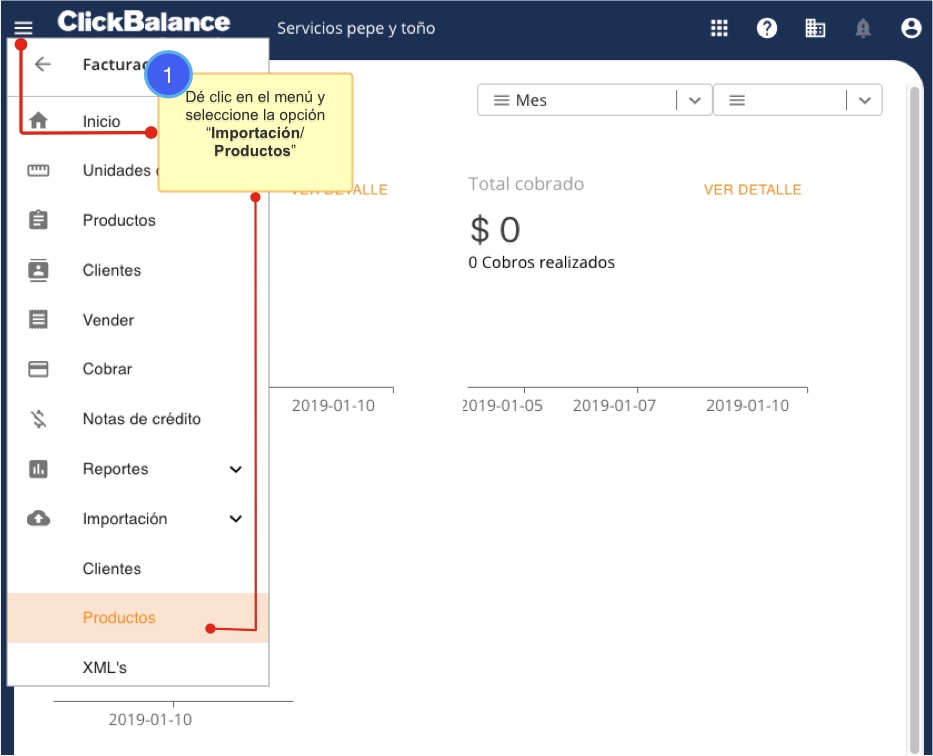Viewport: 933px width, 756px height.
Task: Open the company building icon
Action: pos(815,29)
